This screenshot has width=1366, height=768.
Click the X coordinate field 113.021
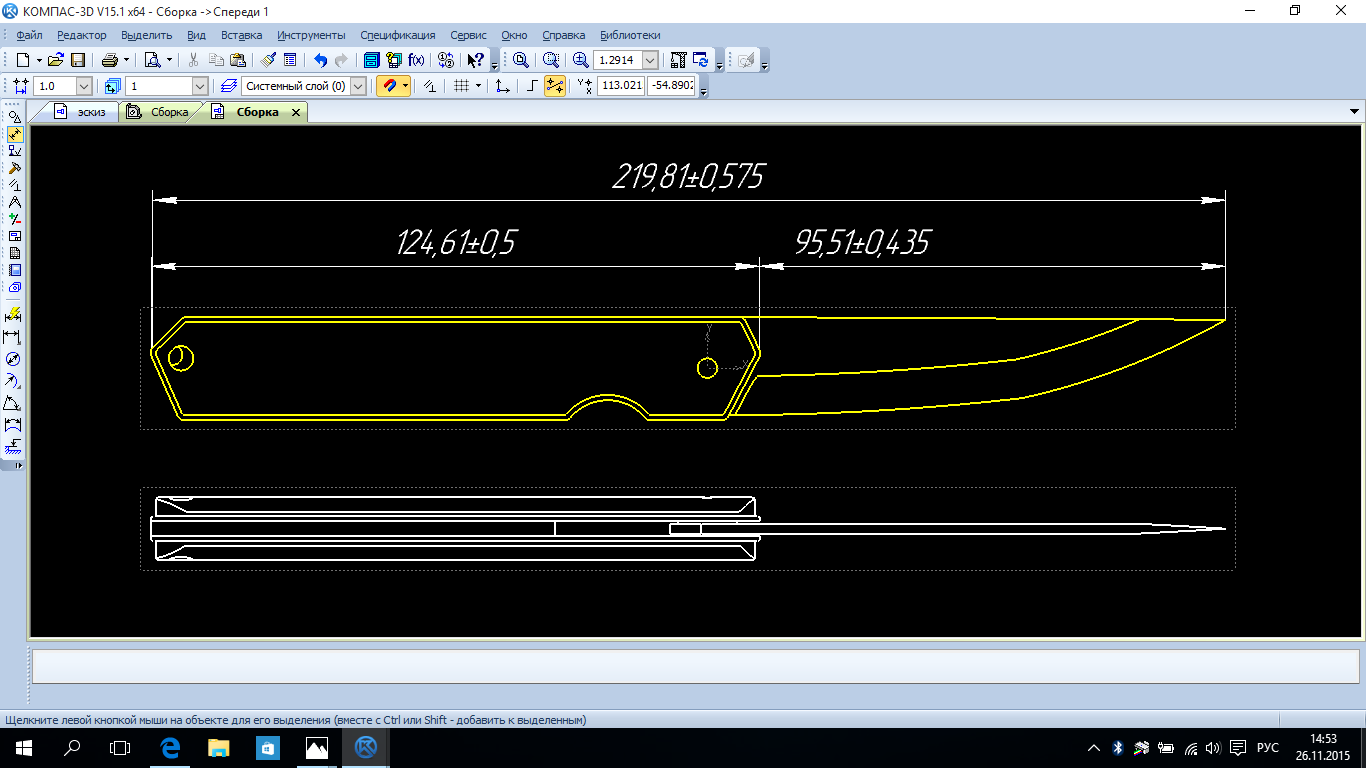621,86
